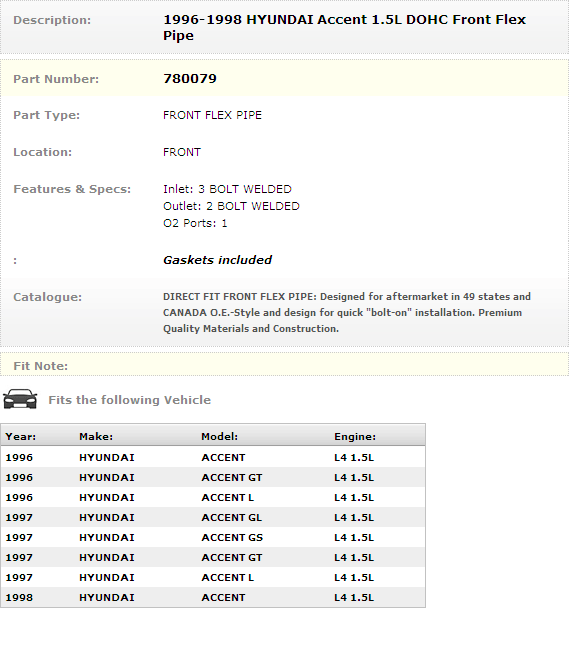Image resolution: width=570 pixels, height=664 pixels.
Task: Click the ACCENT GS model cell
Action: (232, 537)
